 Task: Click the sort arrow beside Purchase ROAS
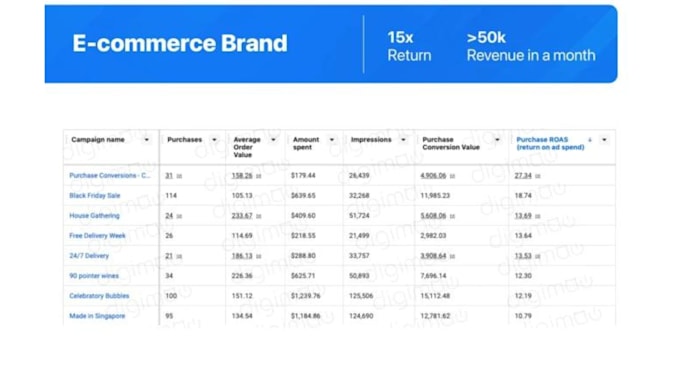(590, 140)
